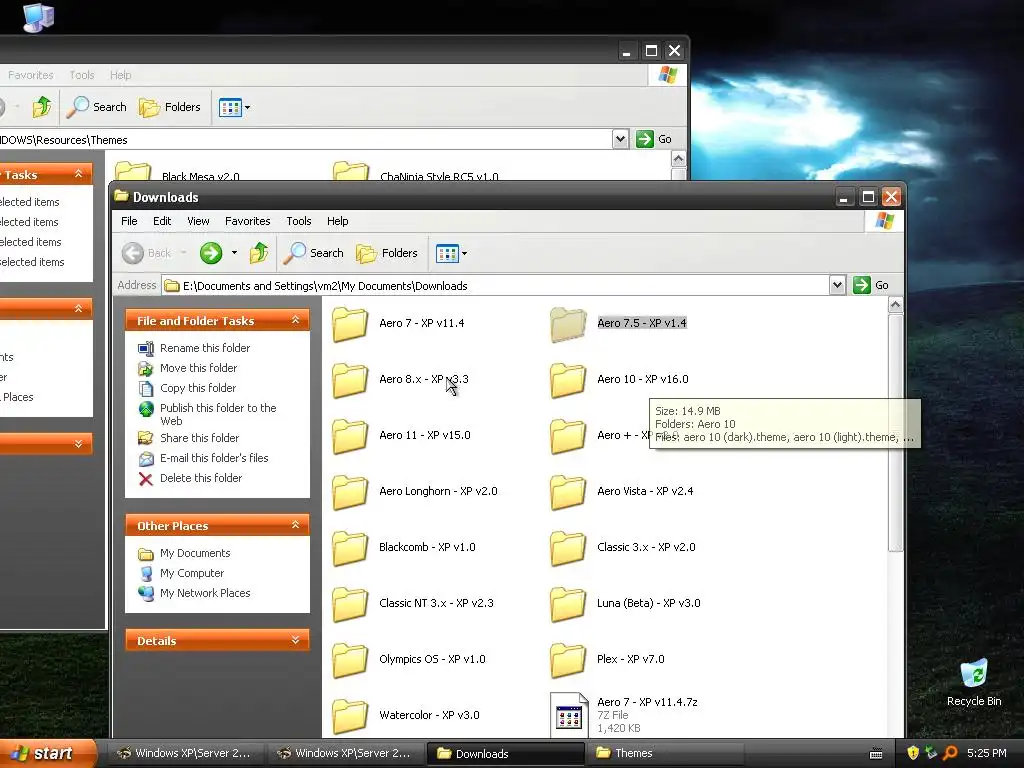Open the Recycle Bin desktop icon

(974, 682)
